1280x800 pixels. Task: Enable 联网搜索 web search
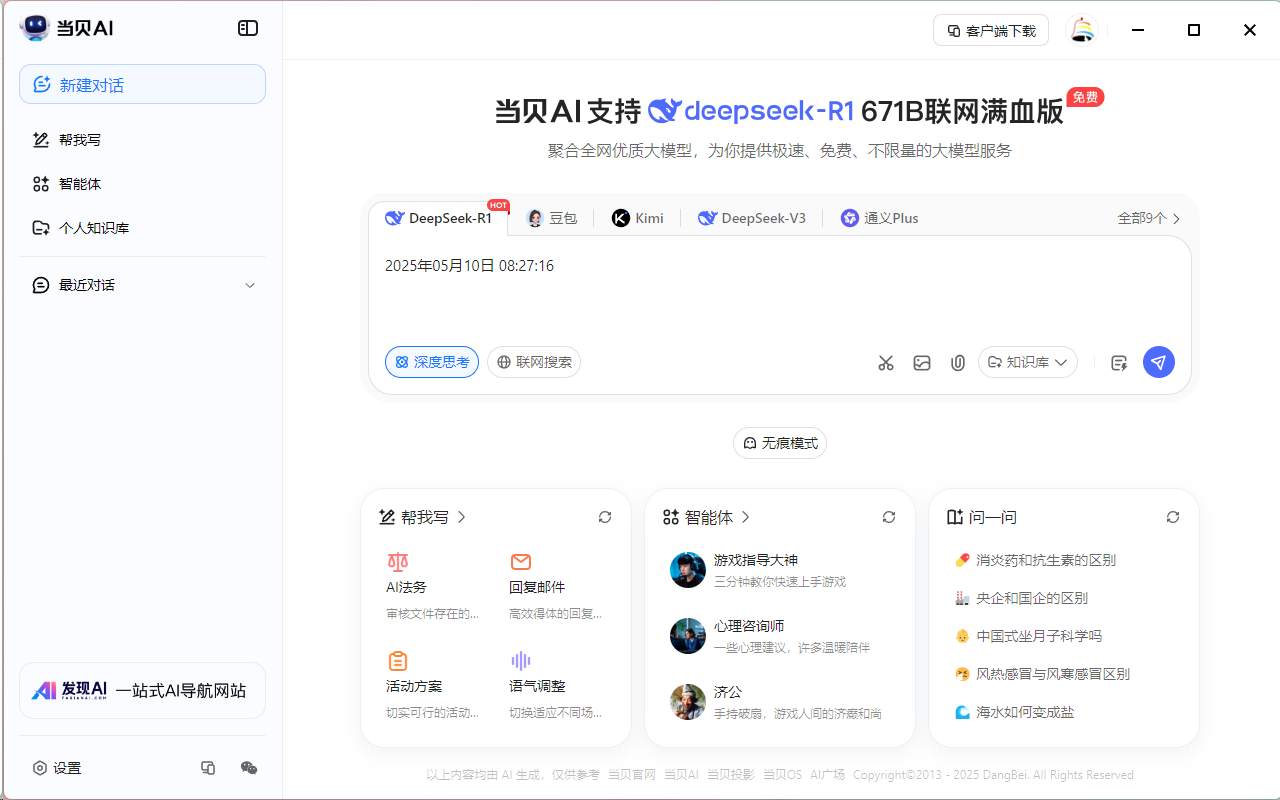tap(534, 362)
